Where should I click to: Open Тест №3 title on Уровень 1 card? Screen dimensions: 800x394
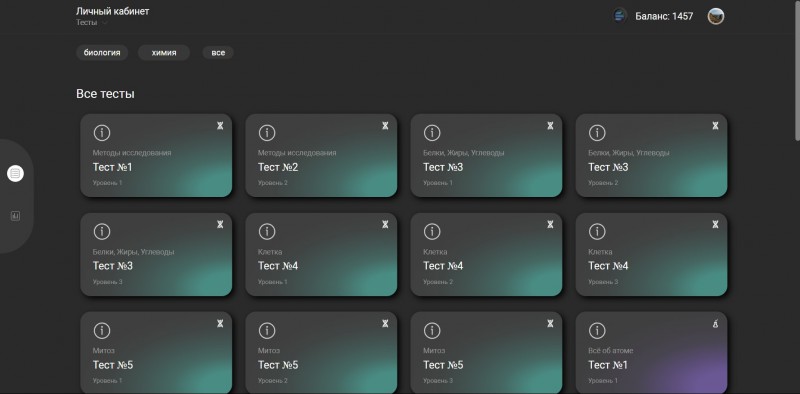(443, 167)
